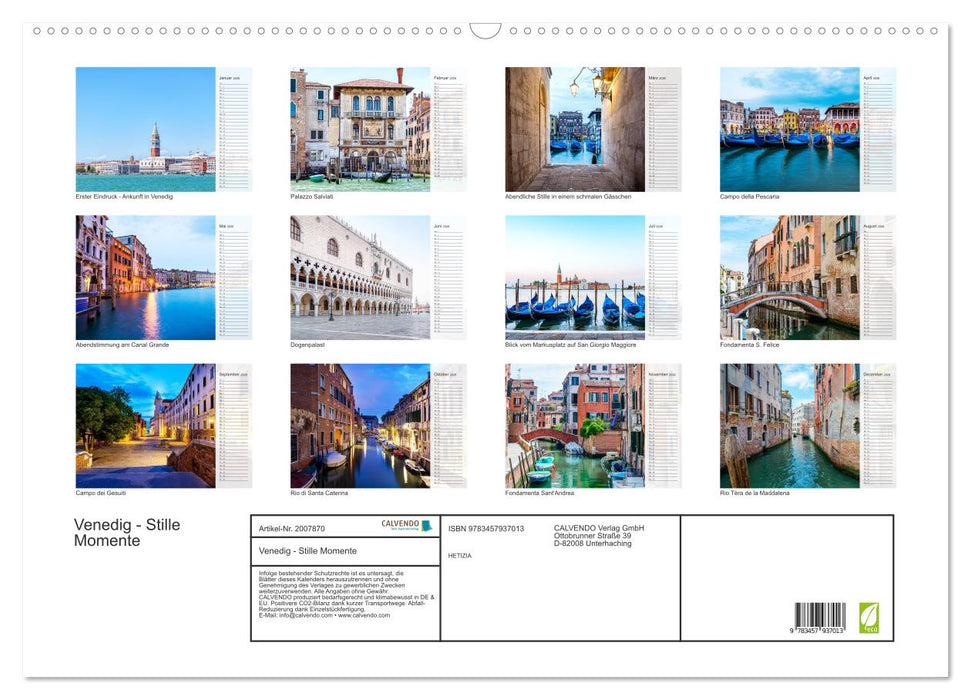Select the CALVENDO Verlag GmbH address block
The image size is (971, 700).
coord(597,535)
